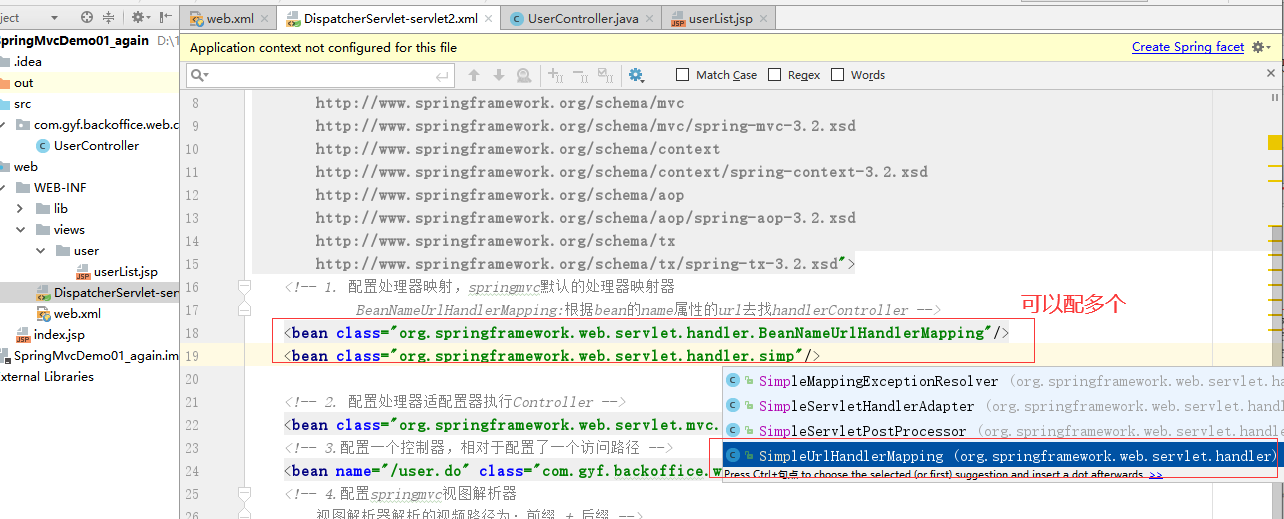Screen dimensions: 1284x519
Task: Click the web.xml tab file icon
Action: pos(197,19)
